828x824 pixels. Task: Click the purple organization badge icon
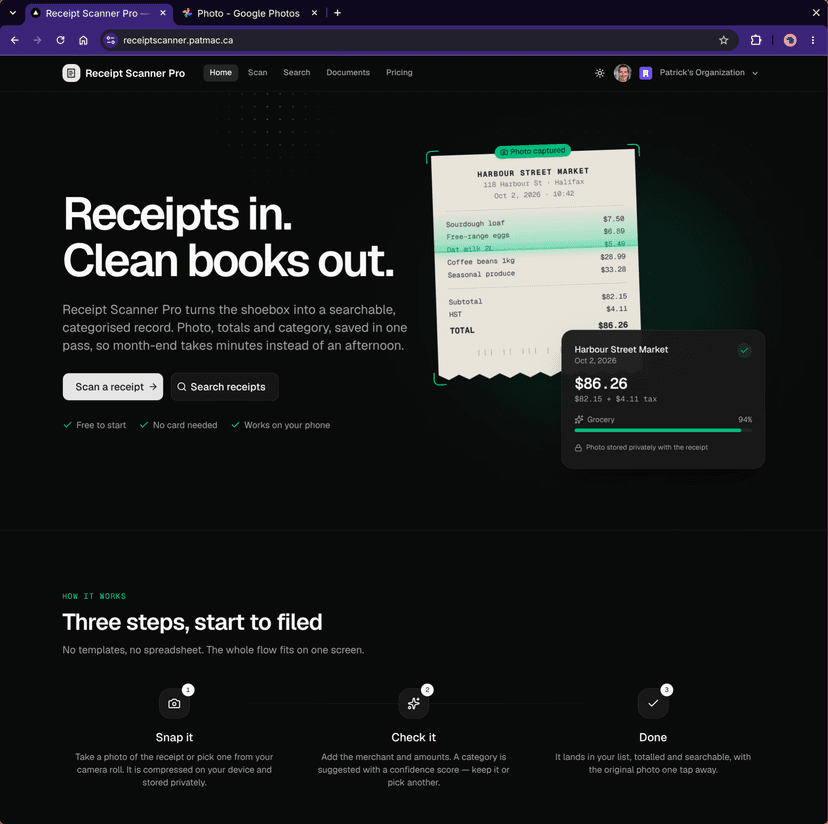[x=645, y=73]
